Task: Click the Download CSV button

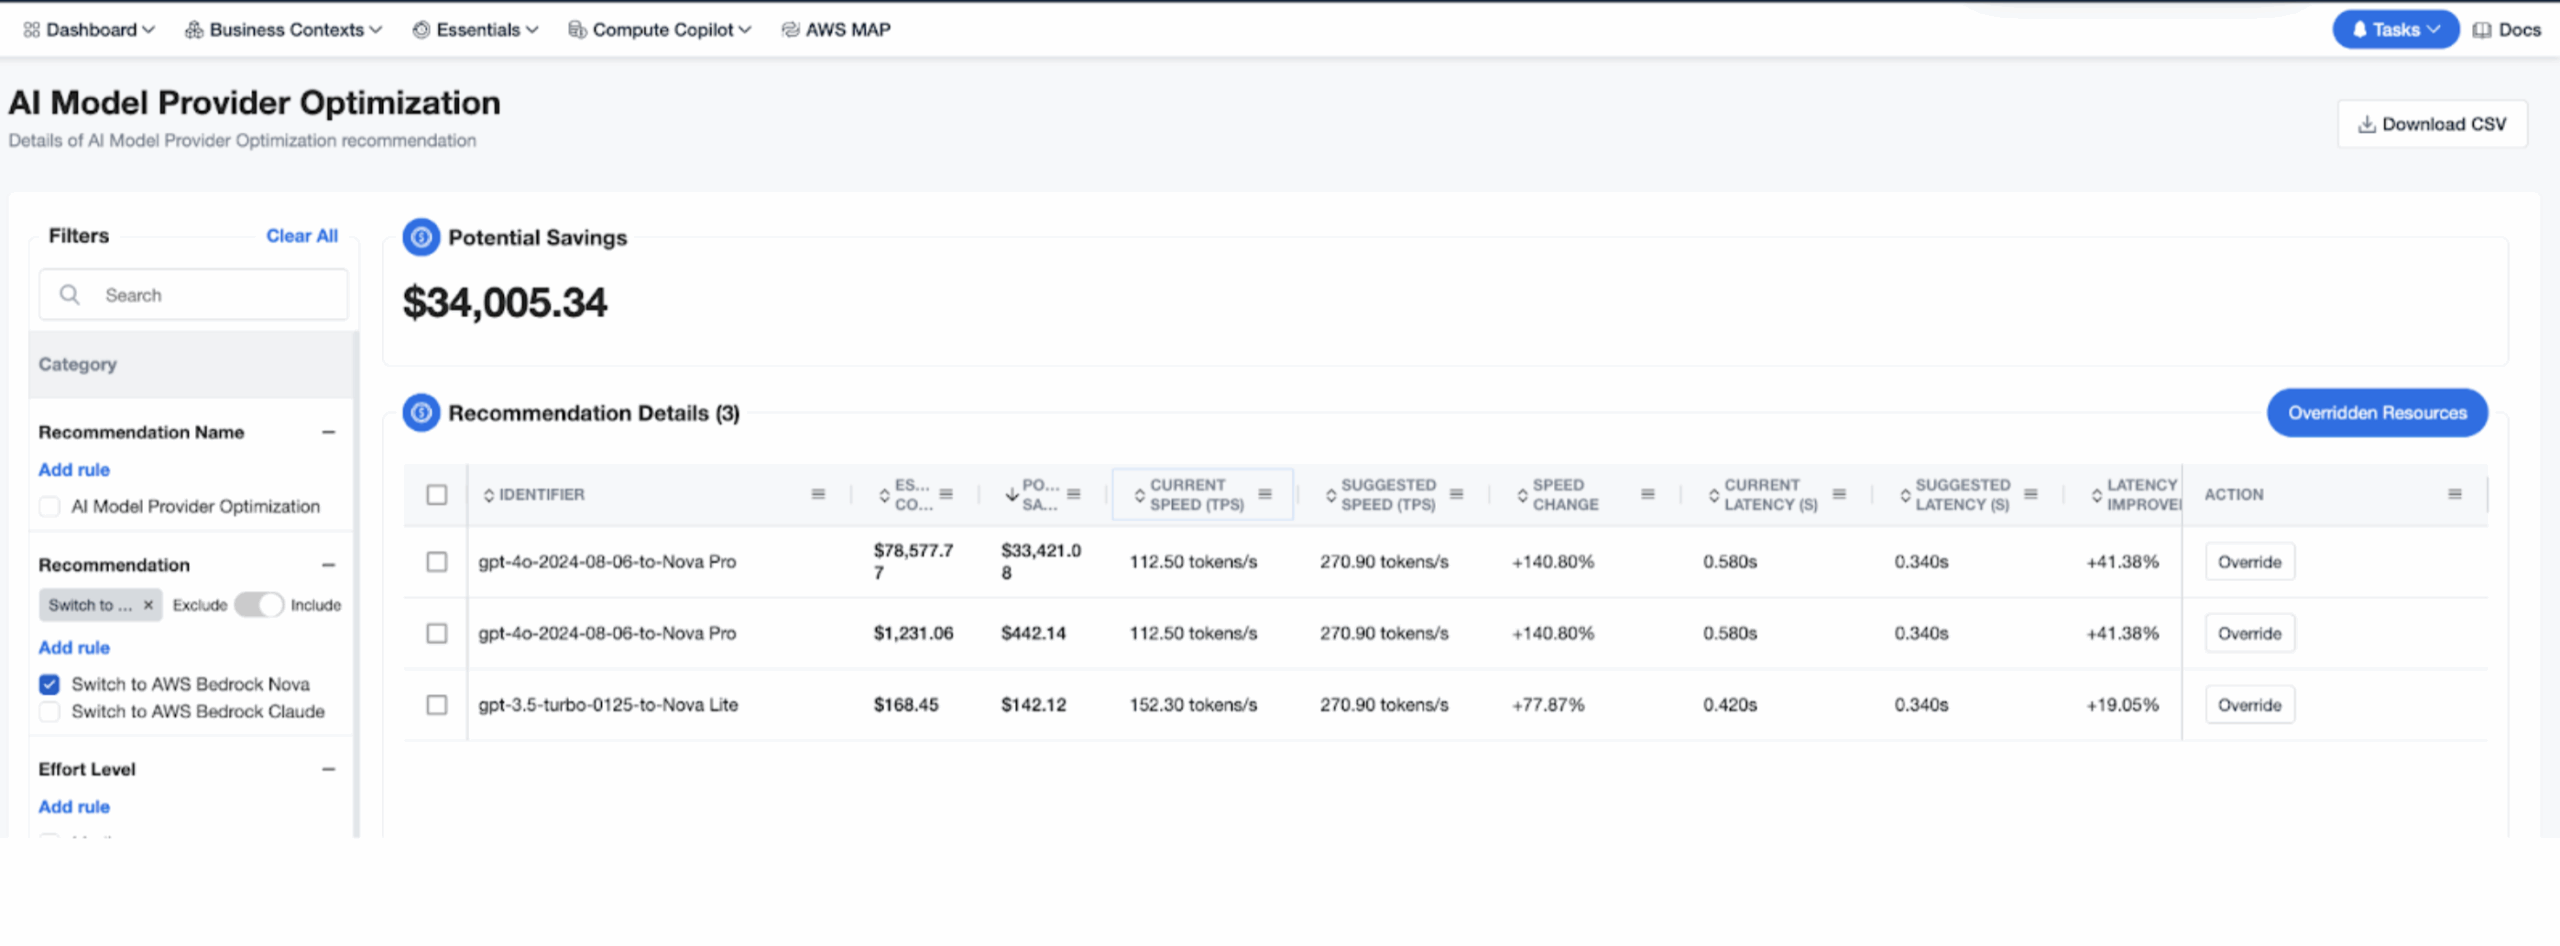Action: pos(2432,124)
